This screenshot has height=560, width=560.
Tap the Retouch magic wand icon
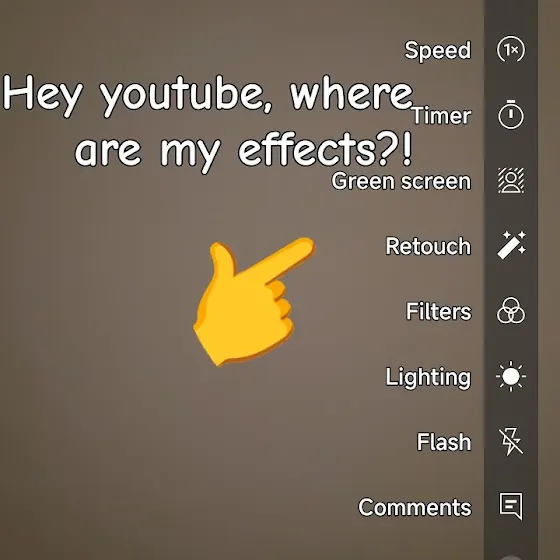[511, 245]
